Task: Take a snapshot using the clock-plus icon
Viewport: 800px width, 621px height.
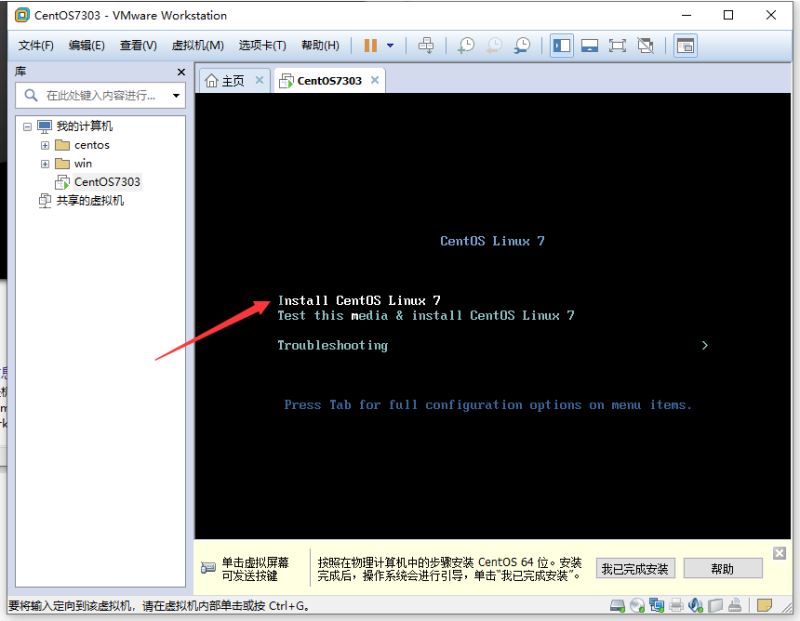Action: pyautogui.click(x=466, y=45)
